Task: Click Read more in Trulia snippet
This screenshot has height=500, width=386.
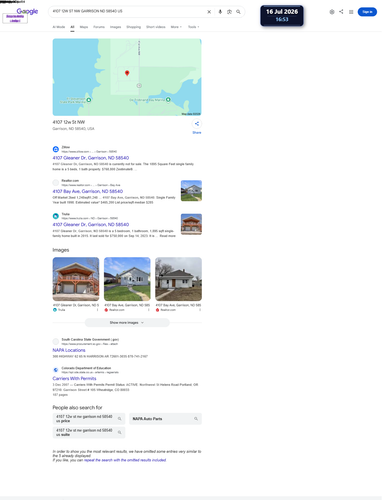Action: pyautogui.click(x=167, y=236)
